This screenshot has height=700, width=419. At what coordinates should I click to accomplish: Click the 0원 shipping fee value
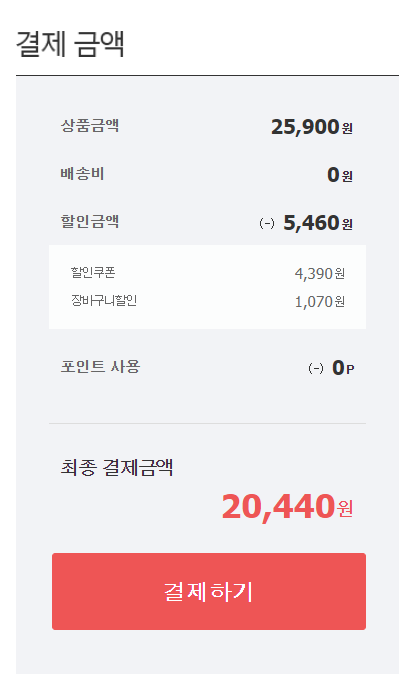(x=340, y=175)
